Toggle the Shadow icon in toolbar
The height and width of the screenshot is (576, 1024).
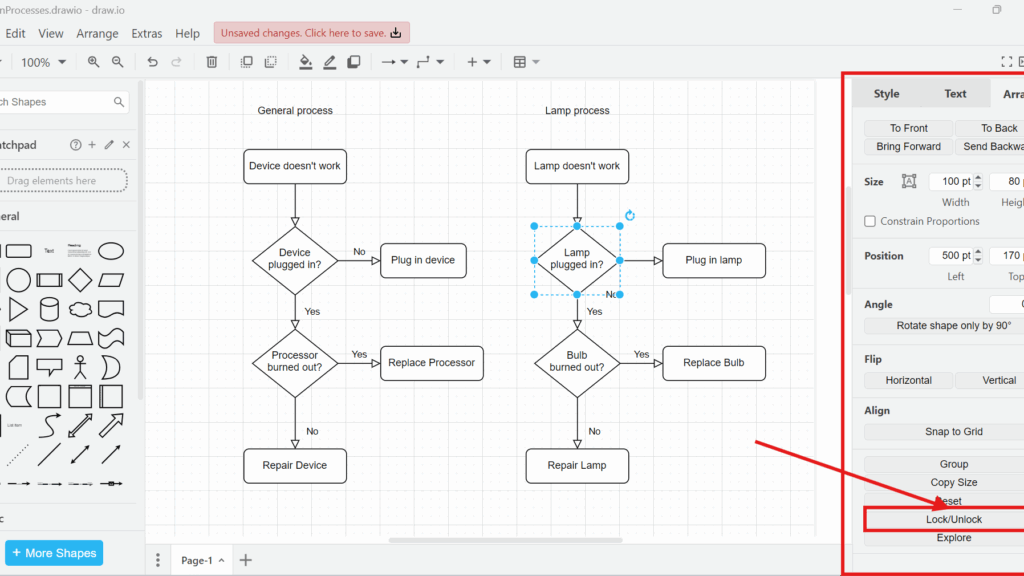coord(353,62)
